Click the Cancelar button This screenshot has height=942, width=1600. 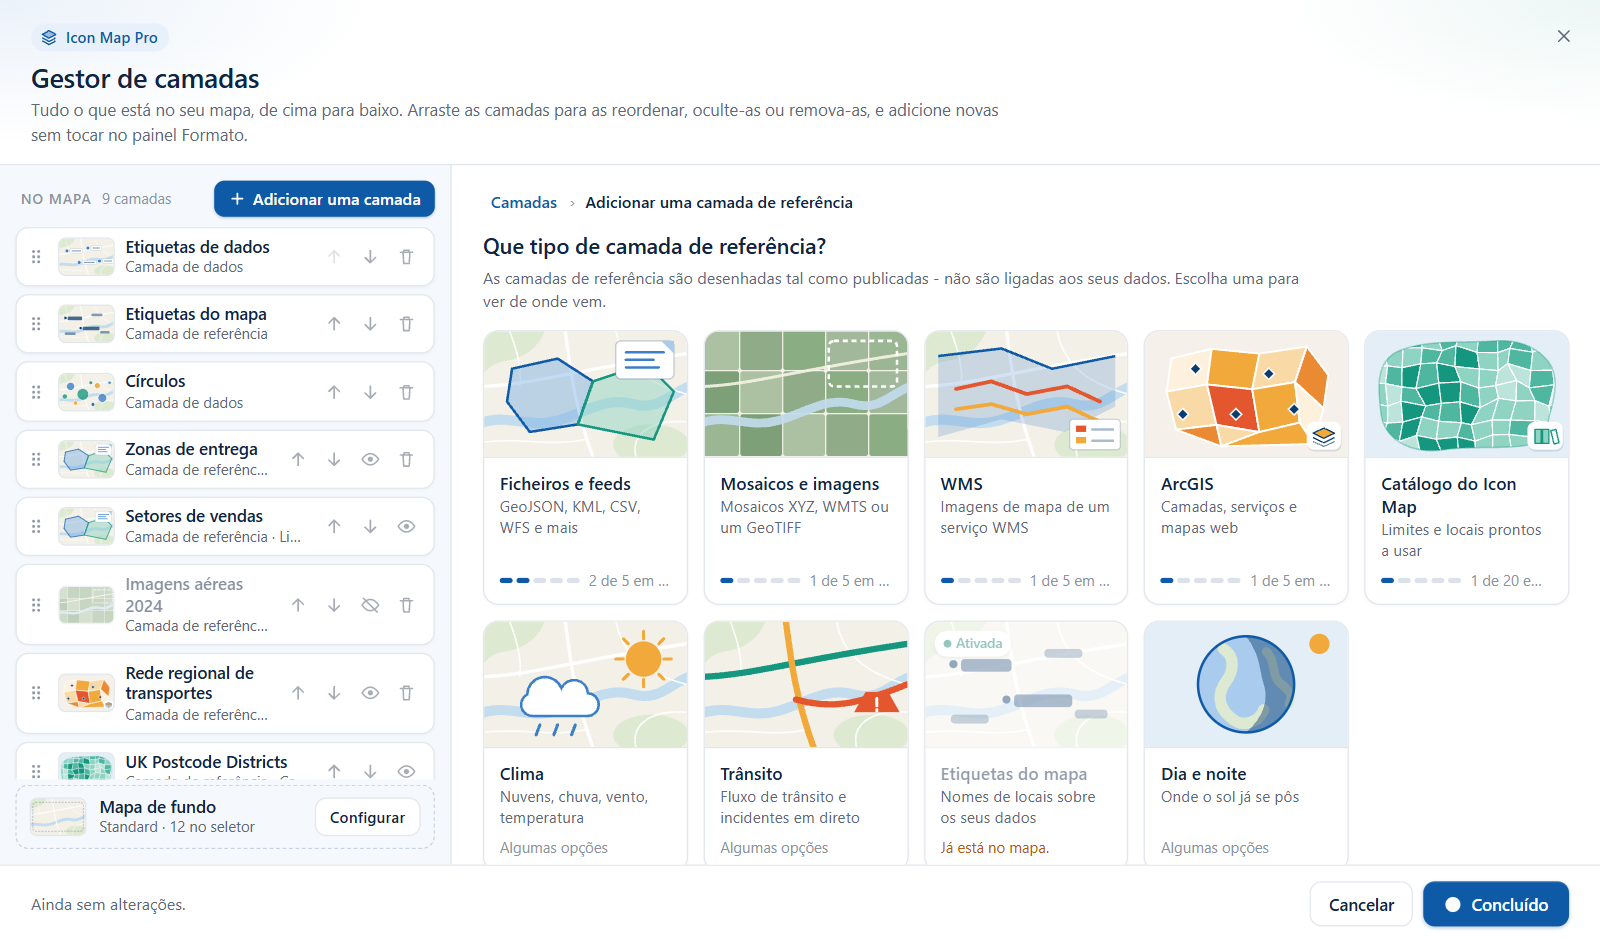tap(1361, 905)
